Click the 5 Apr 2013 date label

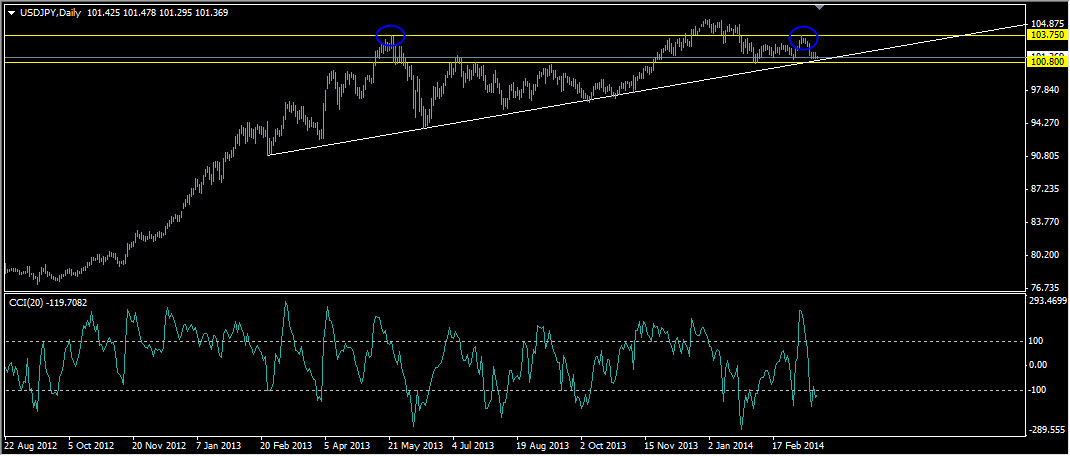(x=348, y=445)
